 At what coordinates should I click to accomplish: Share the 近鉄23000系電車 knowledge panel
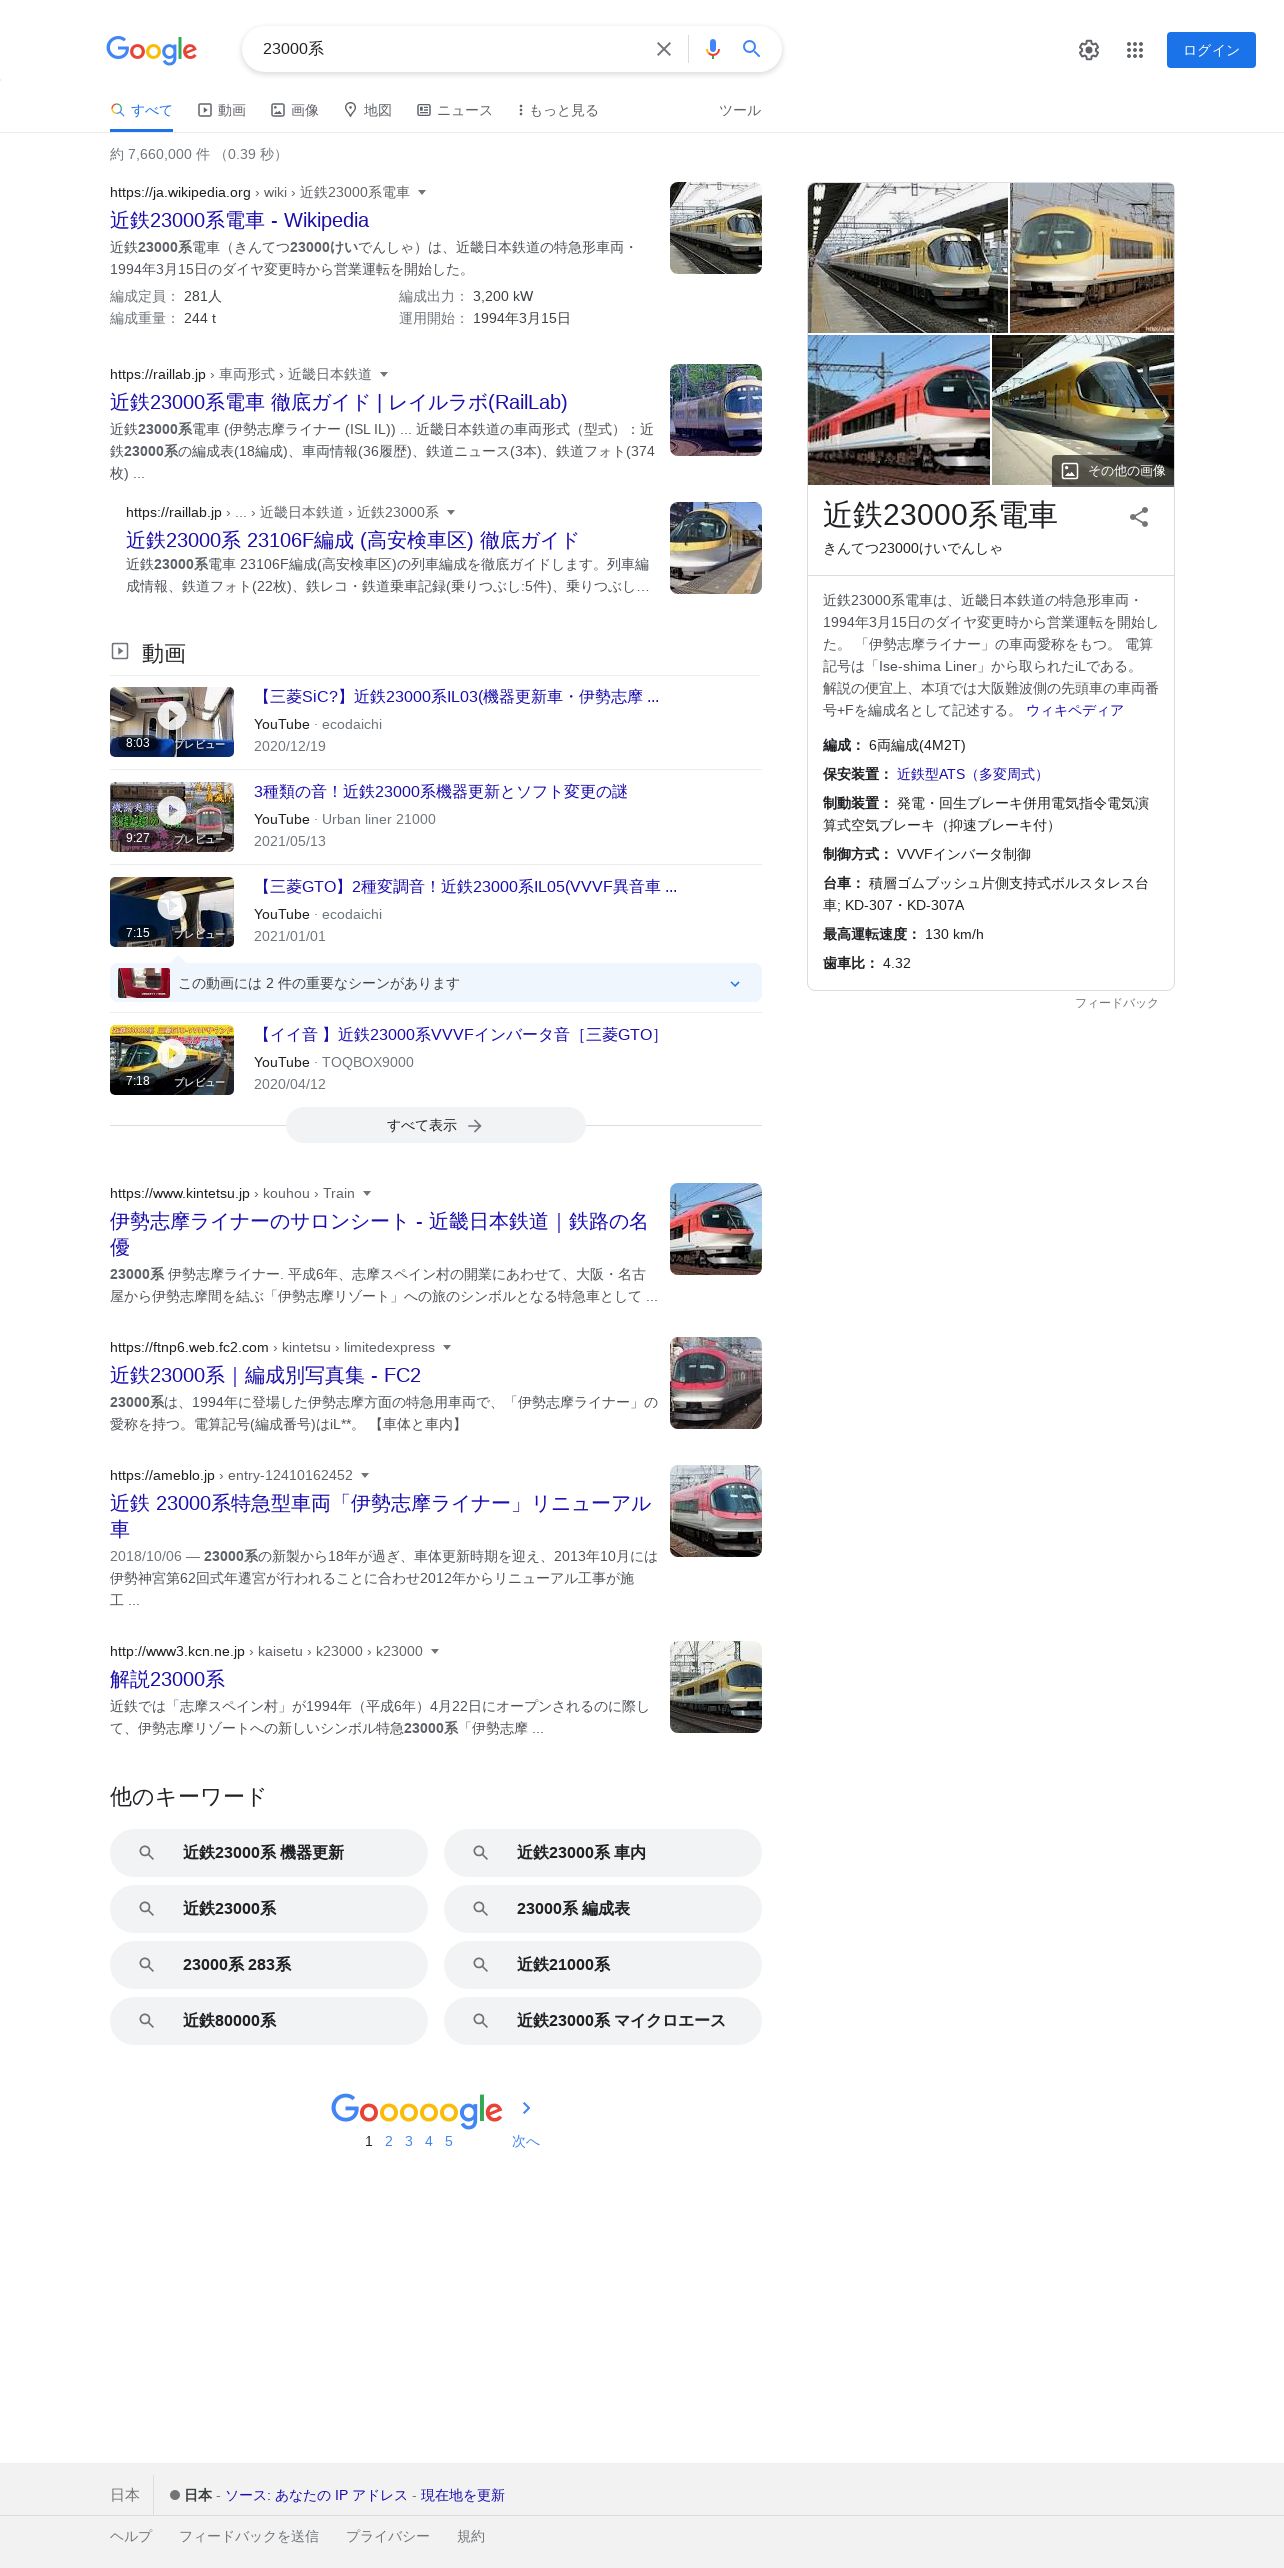pos(1138,517)
